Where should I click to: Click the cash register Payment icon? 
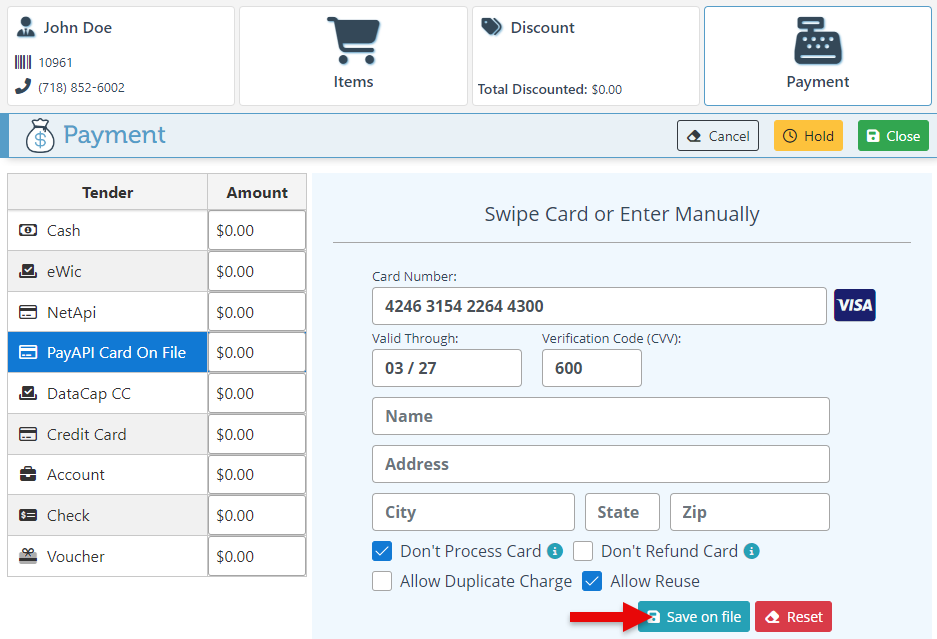[817, 41]
